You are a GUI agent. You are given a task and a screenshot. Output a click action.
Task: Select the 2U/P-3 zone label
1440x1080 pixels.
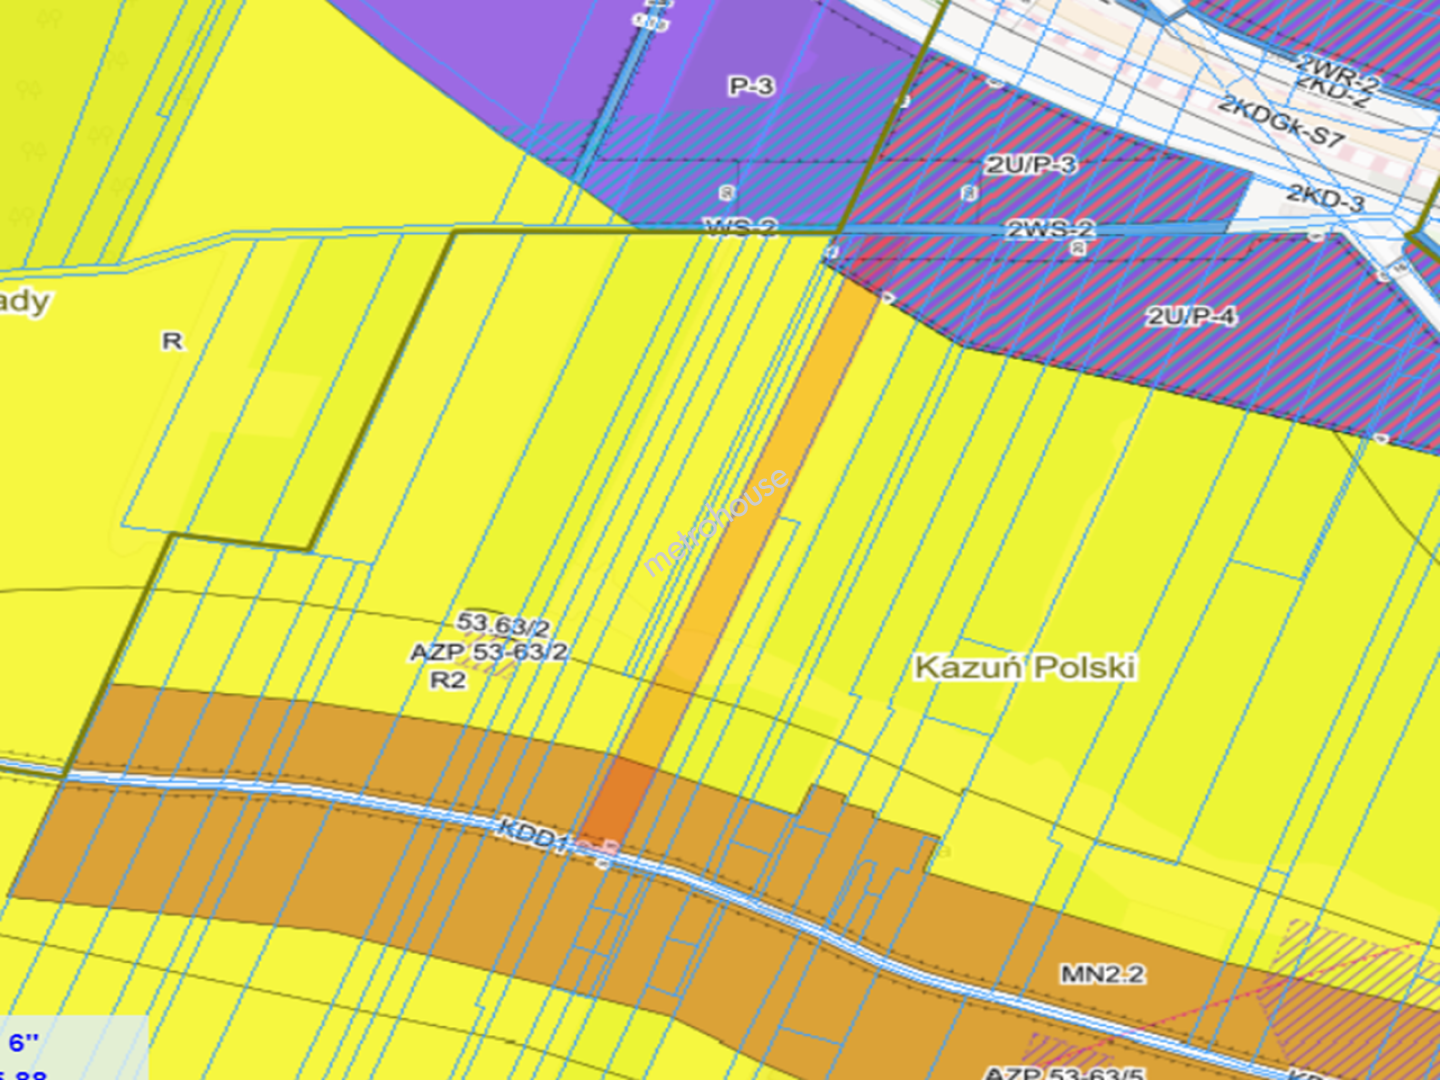pyautogui.click(x=1031, y=165)
